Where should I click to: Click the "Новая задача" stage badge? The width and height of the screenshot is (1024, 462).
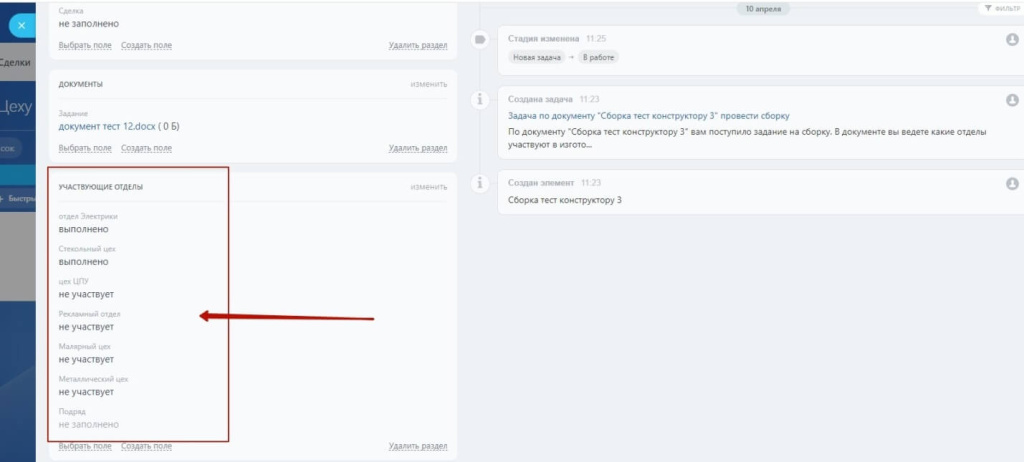[537, 57]
